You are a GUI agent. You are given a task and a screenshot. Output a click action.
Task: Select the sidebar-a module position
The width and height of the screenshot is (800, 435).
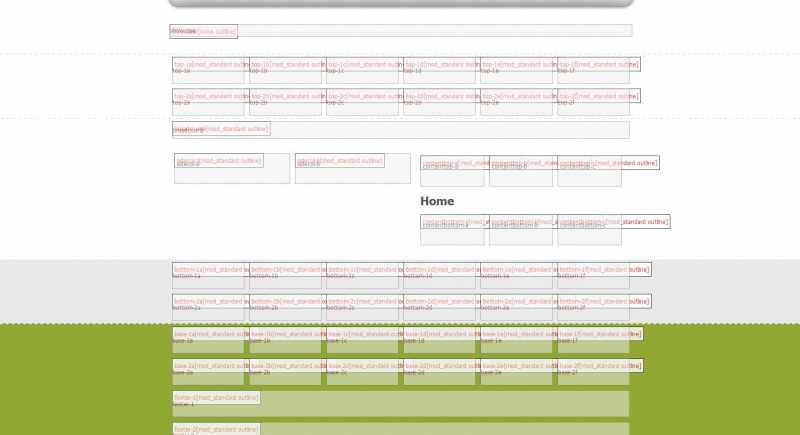tap(232, 168)
